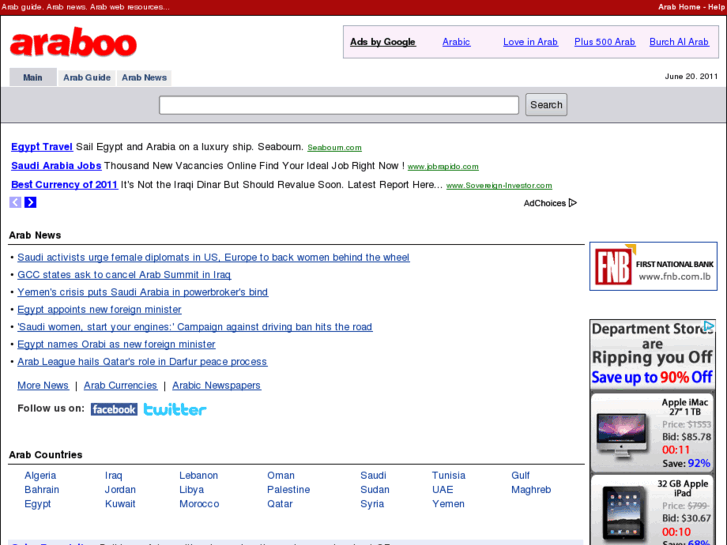Image resolution: width=727 pixels, height=545 pixels.
Task: Select UAE in Arab Countries
Action: coord(442,490)
